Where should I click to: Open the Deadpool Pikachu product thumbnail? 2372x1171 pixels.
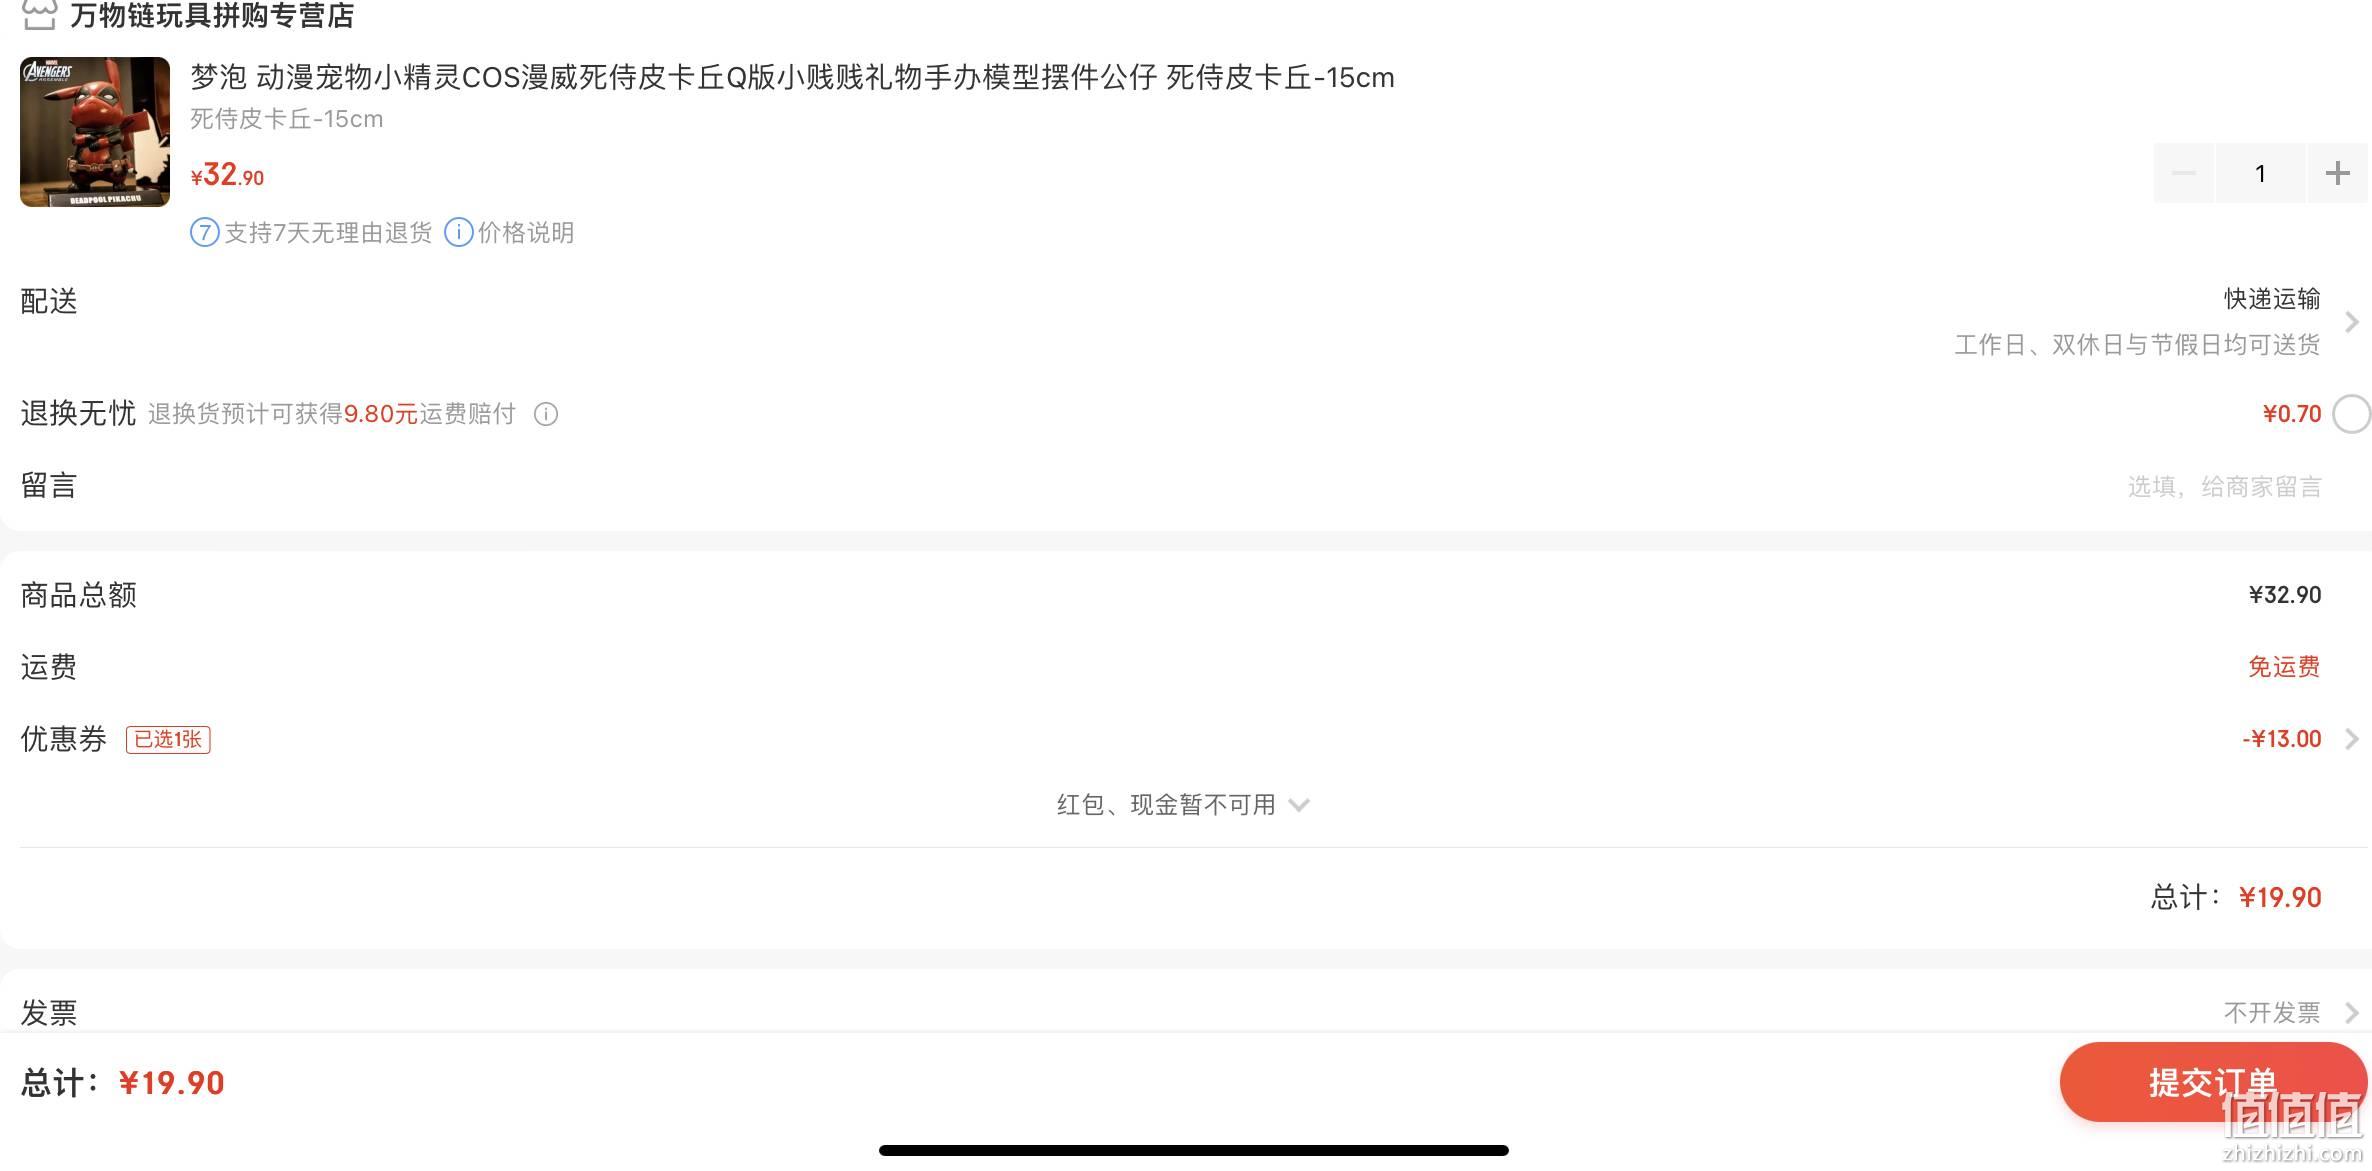click(x=95, y=132)
